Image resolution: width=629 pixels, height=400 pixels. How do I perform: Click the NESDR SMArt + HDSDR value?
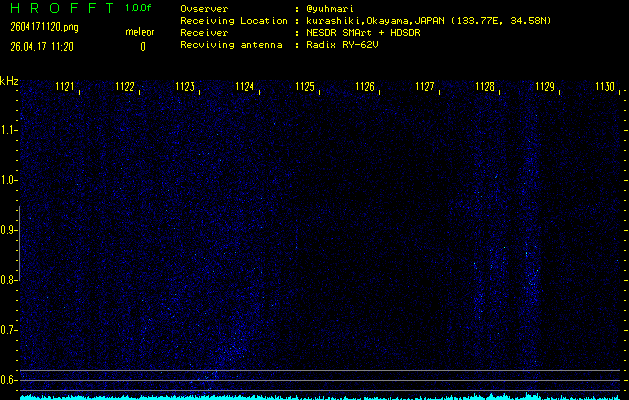click(x=363, y=33)
